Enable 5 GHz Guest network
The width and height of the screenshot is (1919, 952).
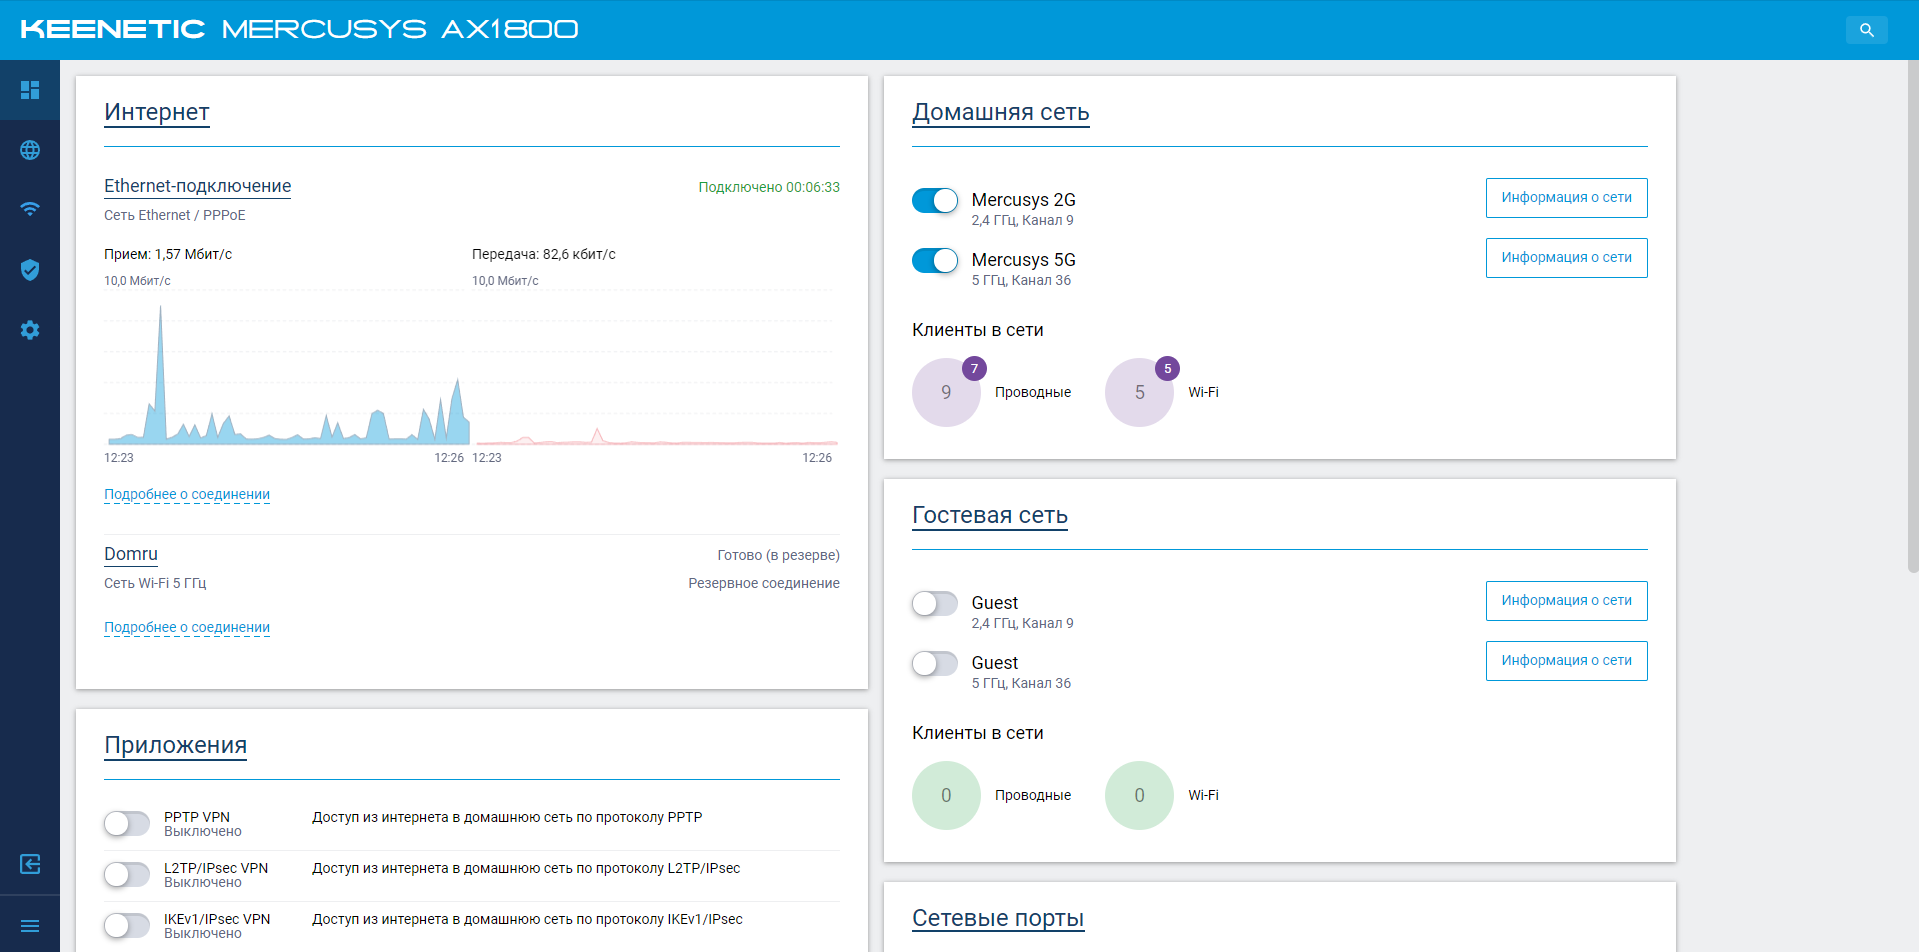935,663
